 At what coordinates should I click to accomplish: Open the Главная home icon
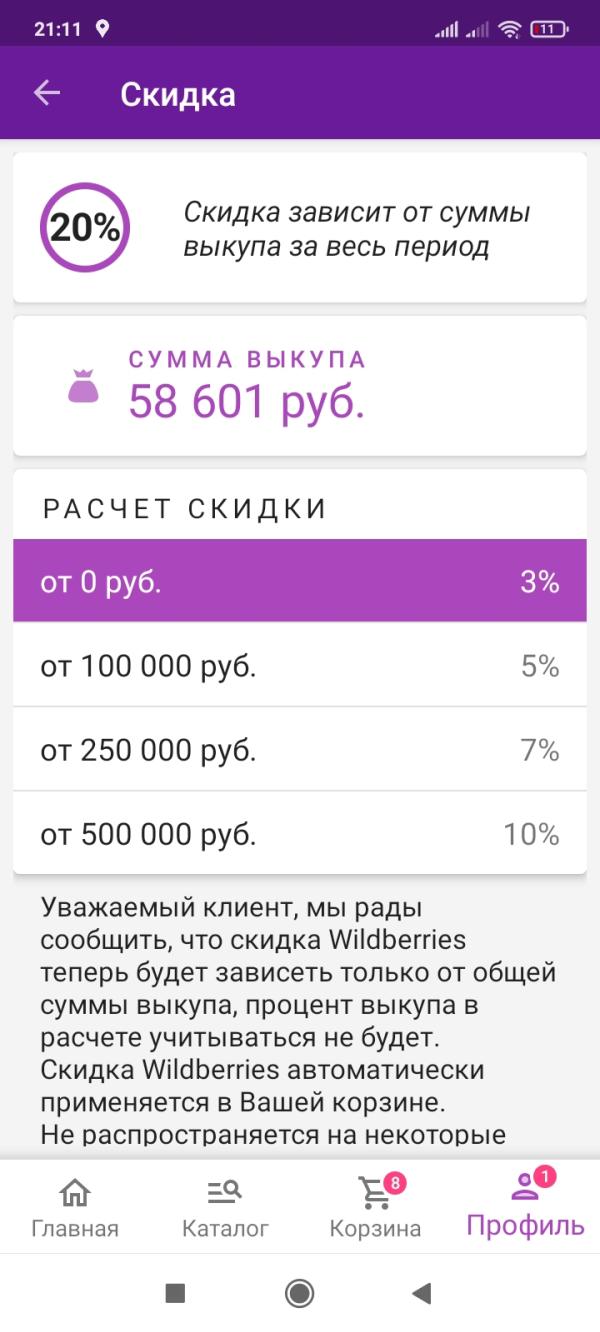(75, 1193)
